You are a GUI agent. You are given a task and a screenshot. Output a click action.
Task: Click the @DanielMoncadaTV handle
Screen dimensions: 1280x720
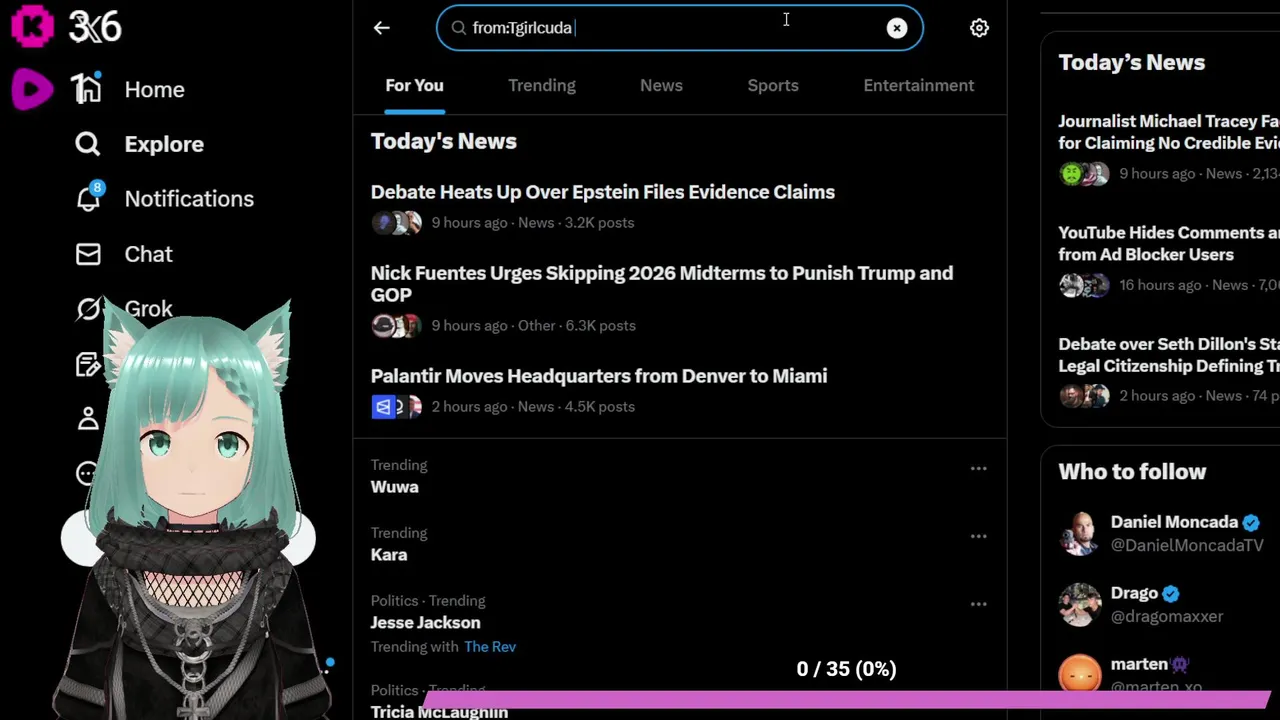[x=1187, y=546]
